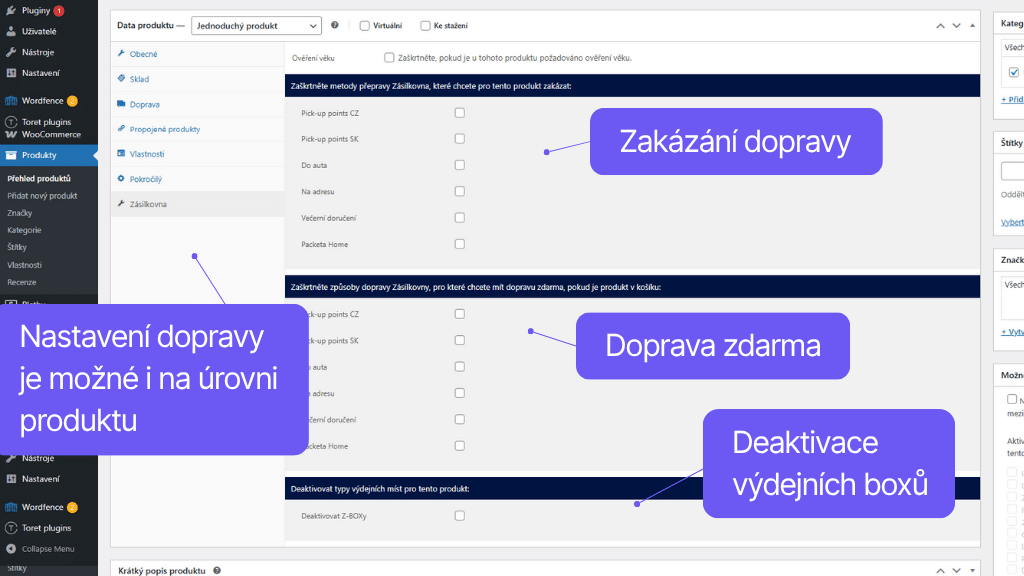This screenshot has width=1024, height=576.
Task: Select the Zásilkovna product data tab
Action: pyautogui.click(x=148, y=204)
